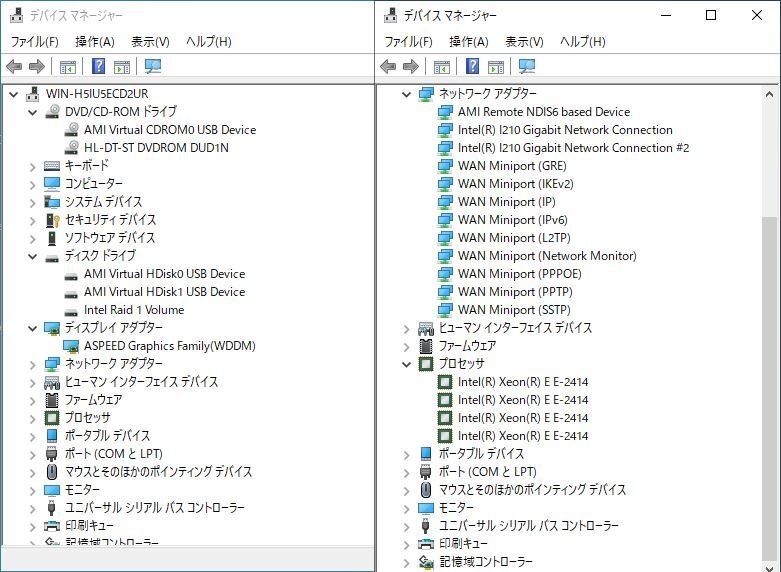The width and height of the screenshot is (781, 572).
Task: Select 記憶域コントローラー in right window
Action: pyautogui.click(x=485, y=562)
